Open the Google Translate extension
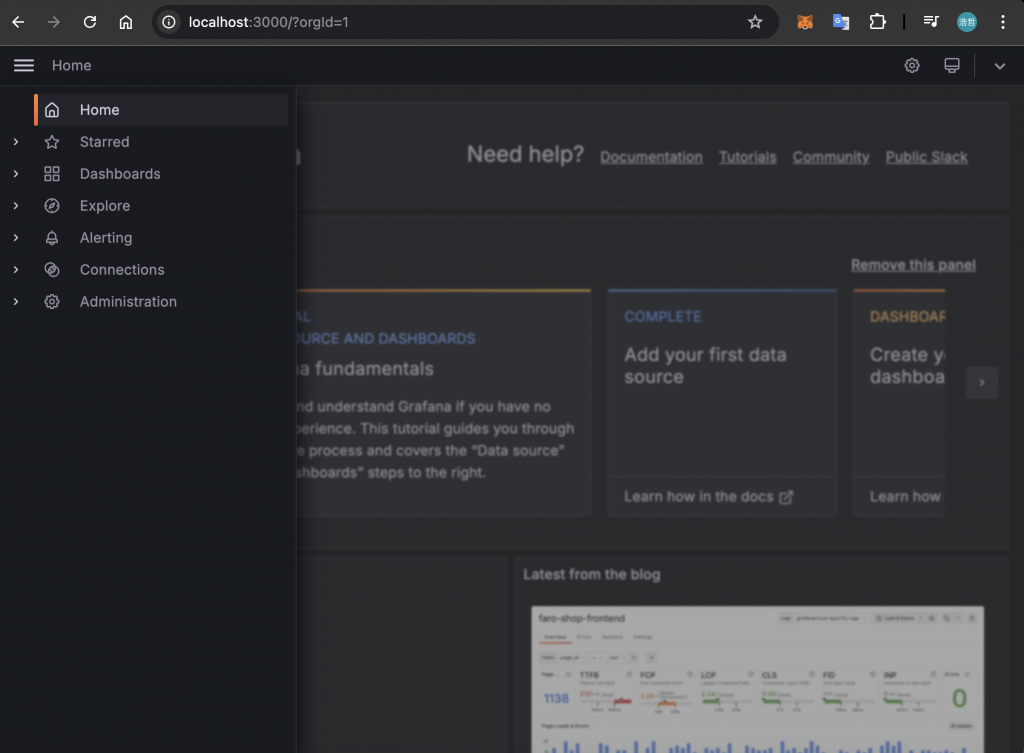The height and width of the screenshot is (753, 1024). click(841, 22)
